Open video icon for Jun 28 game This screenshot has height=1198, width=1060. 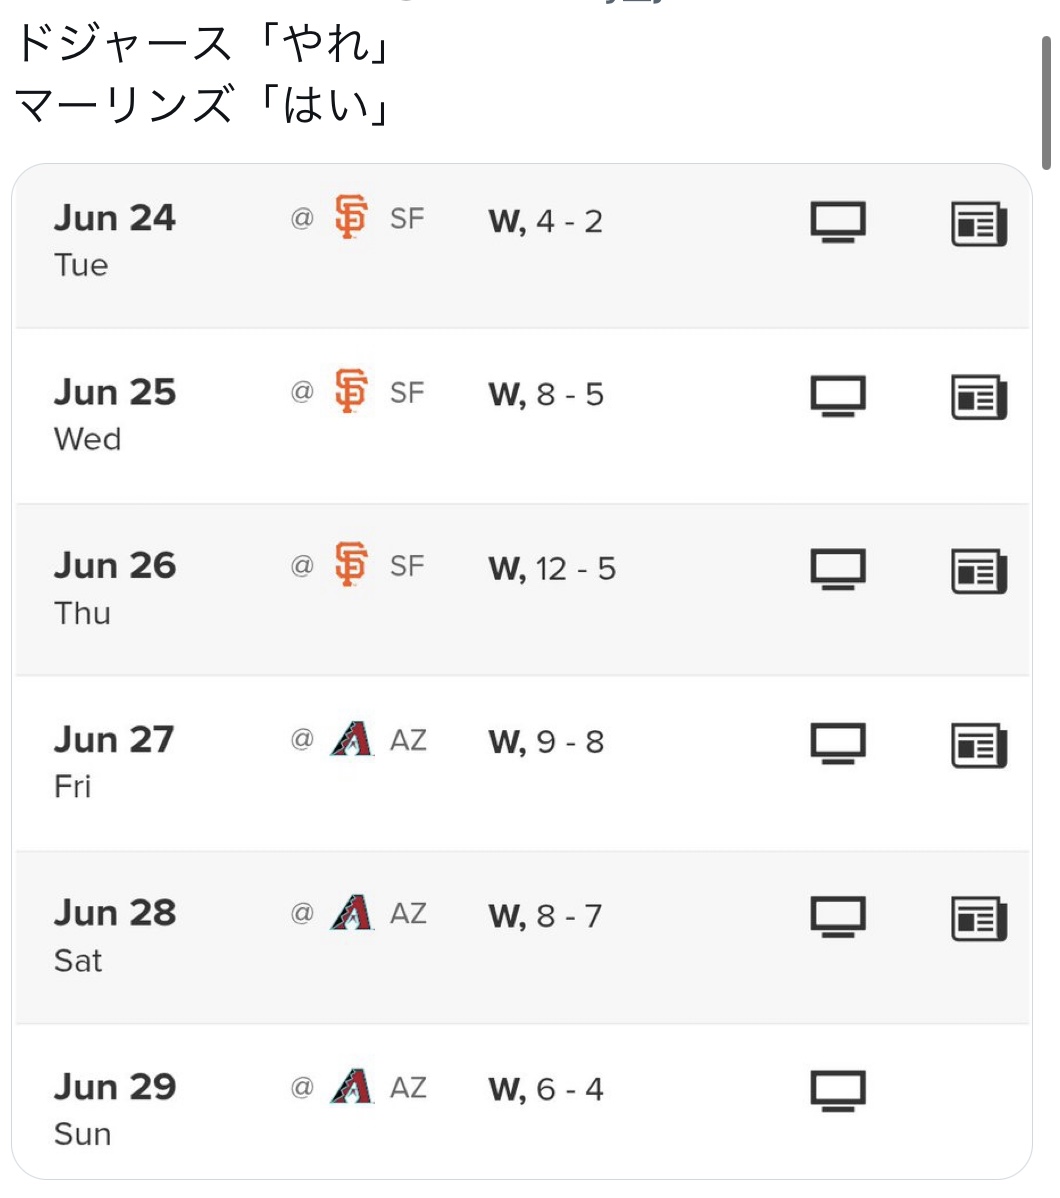838,917
